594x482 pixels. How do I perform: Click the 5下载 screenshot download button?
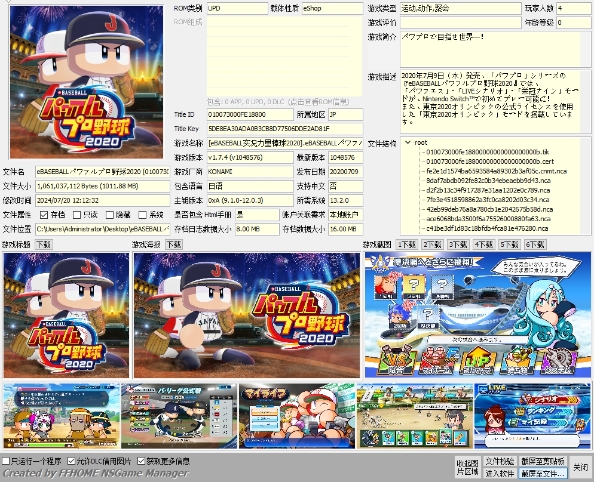pyautogui.click(x=509, y=244)
